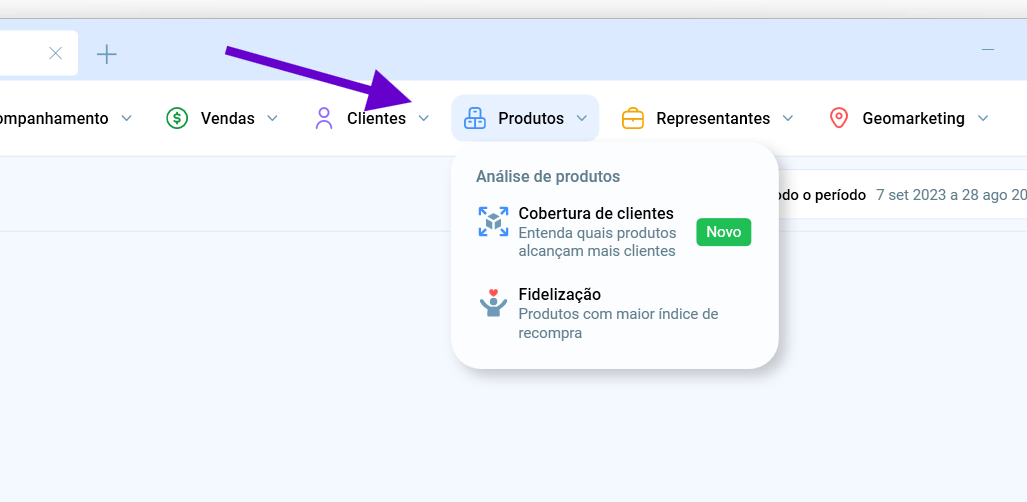Open Cobertura de clientes analysis

pos(614,232)
